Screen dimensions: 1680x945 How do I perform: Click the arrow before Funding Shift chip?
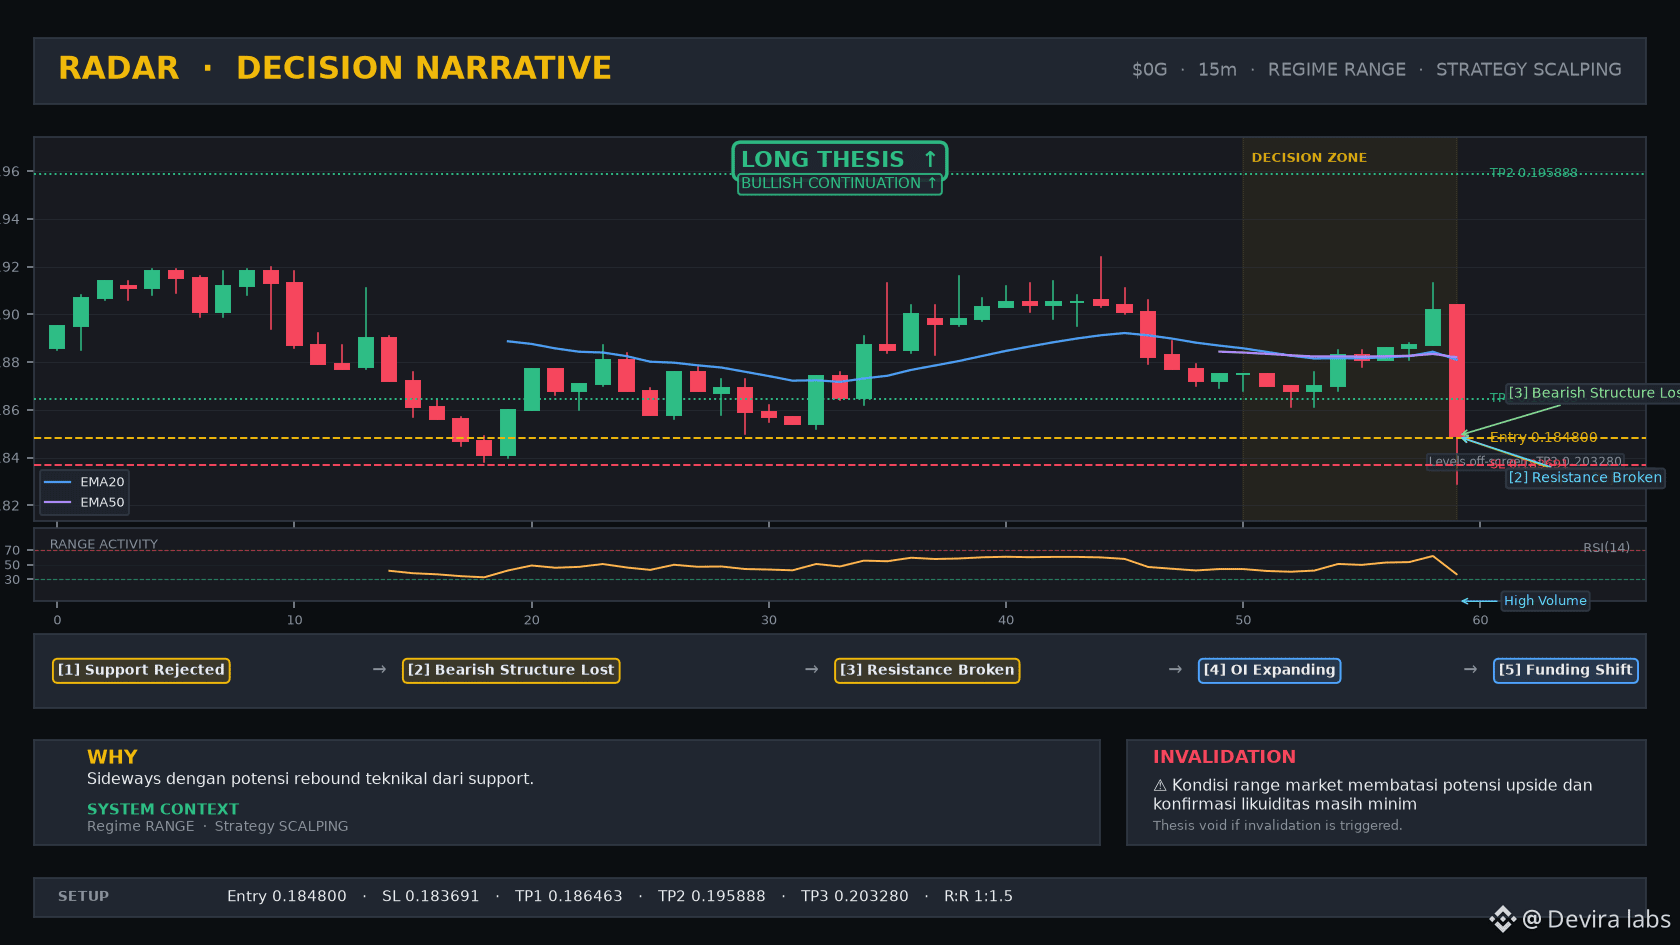(1470, 670)
